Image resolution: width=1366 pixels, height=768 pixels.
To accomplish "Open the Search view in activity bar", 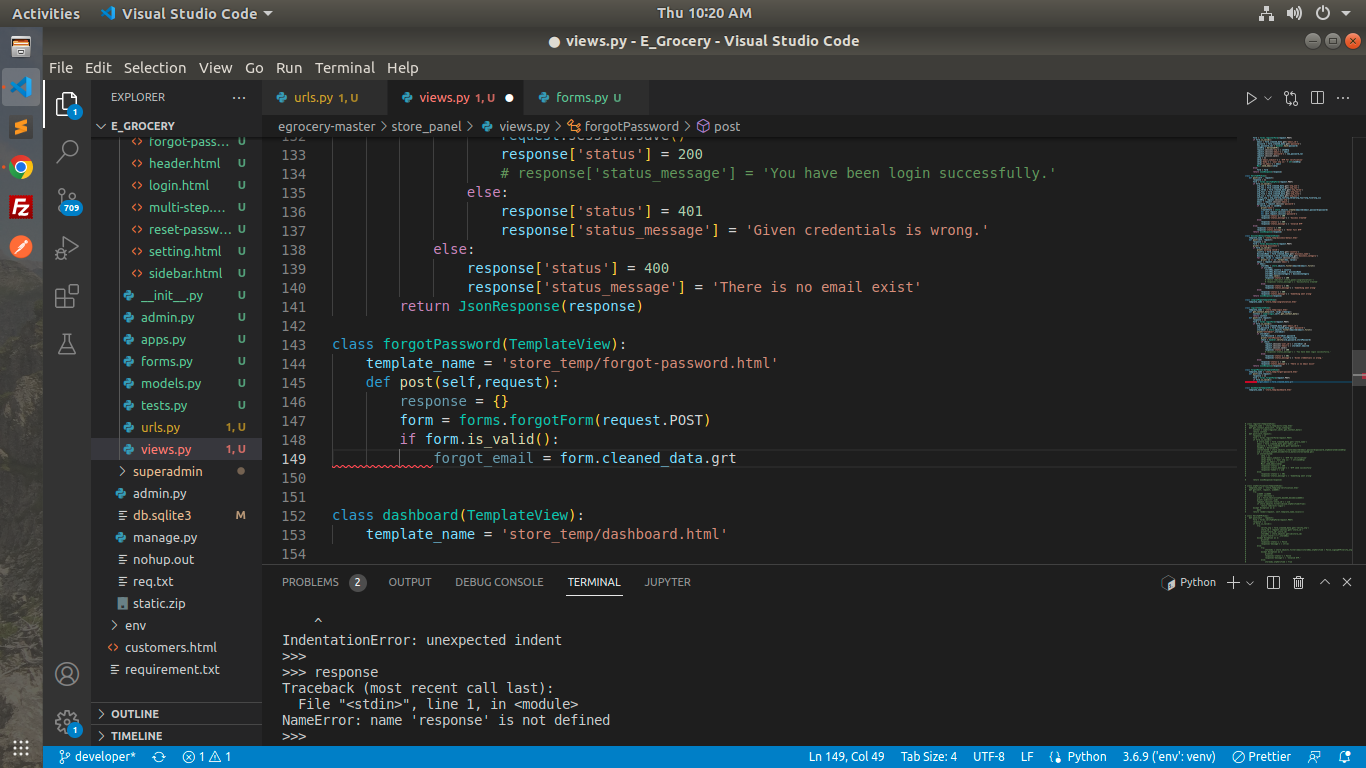I will click(x=67, y=151).
